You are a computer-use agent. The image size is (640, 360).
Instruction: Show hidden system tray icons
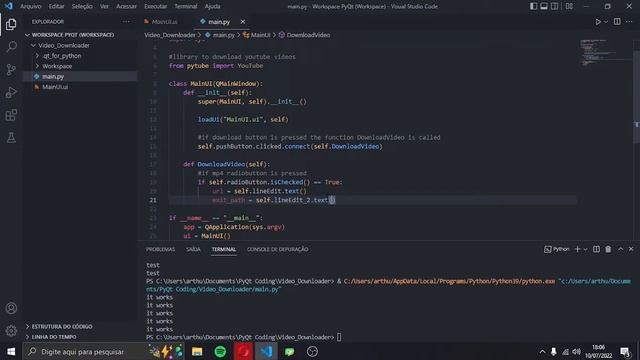[542, 351]
